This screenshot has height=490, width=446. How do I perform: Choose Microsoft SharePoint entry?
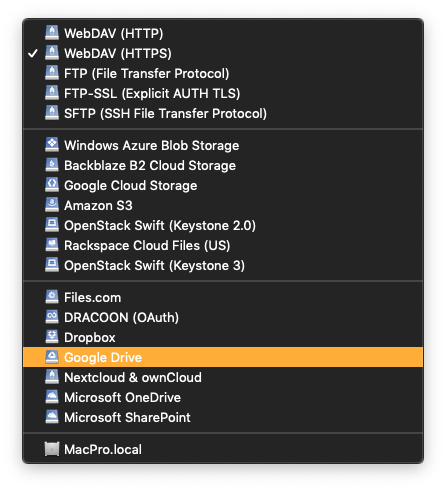point(223,417)
